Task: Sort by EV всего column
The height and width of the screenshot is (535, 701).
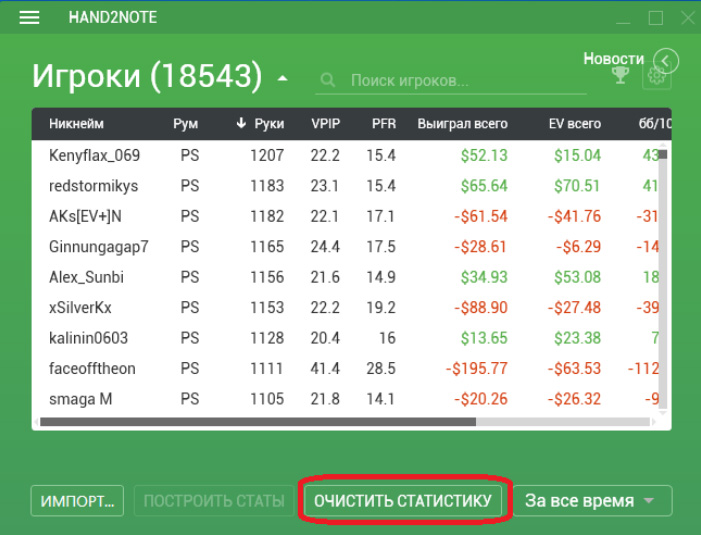Action: (574, 124)
